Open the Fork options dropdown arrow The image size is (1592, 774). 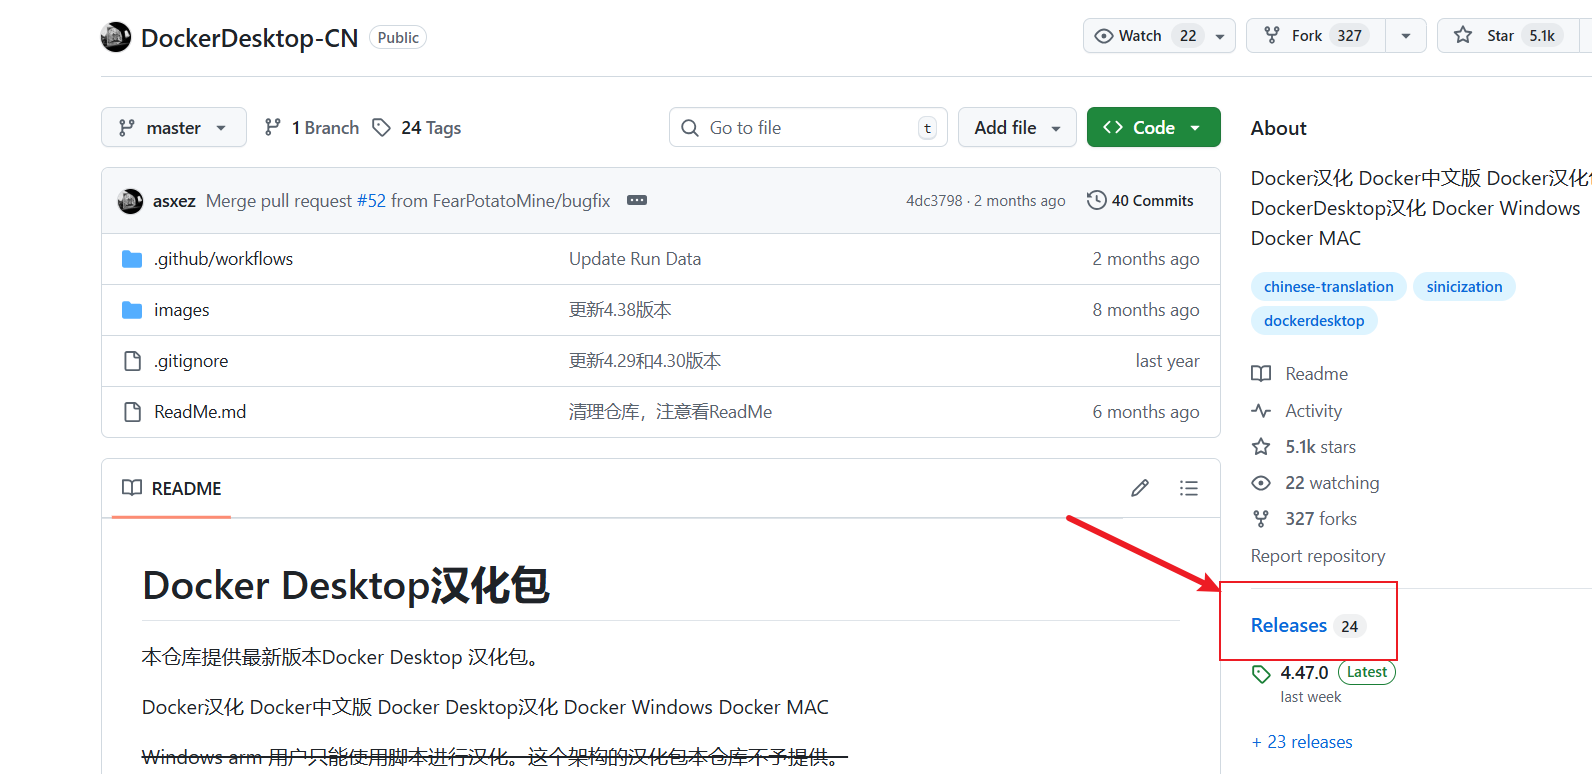pos(1406,36)
